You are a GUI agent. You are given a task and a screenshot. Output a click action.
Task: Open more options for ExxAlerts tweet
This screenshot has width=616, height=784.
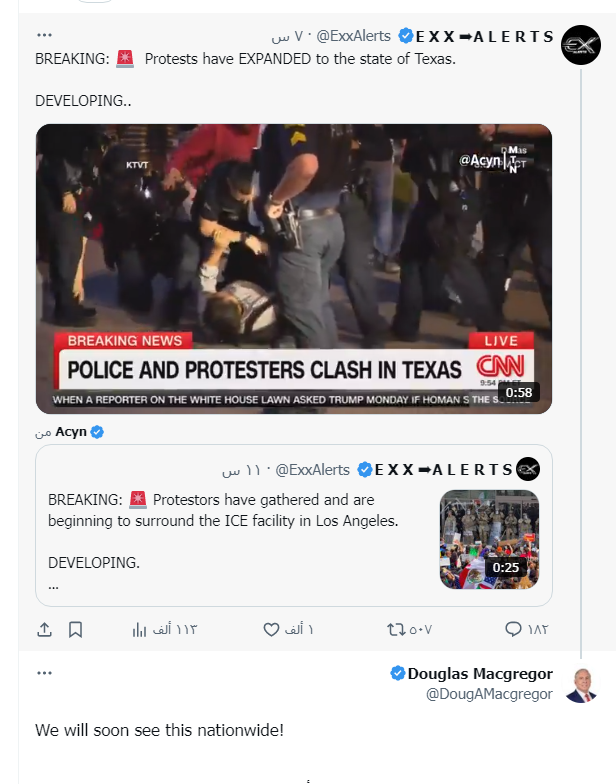pyautogui.click(x=43, y=35)
